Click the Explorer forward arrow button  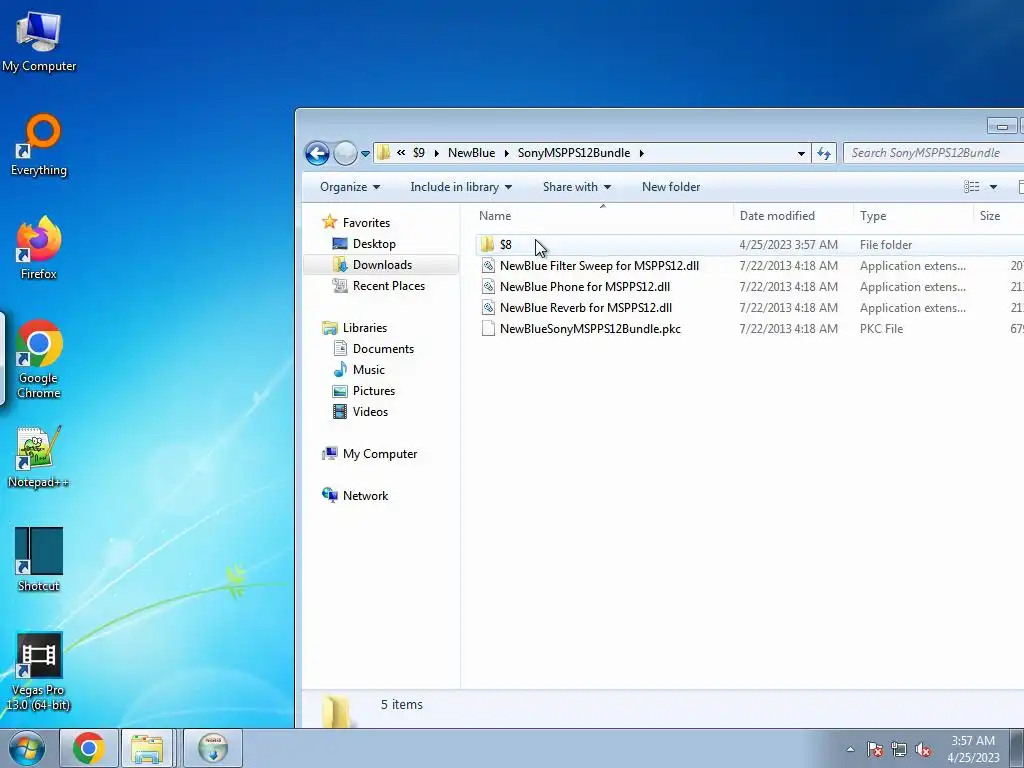(345, 153)
